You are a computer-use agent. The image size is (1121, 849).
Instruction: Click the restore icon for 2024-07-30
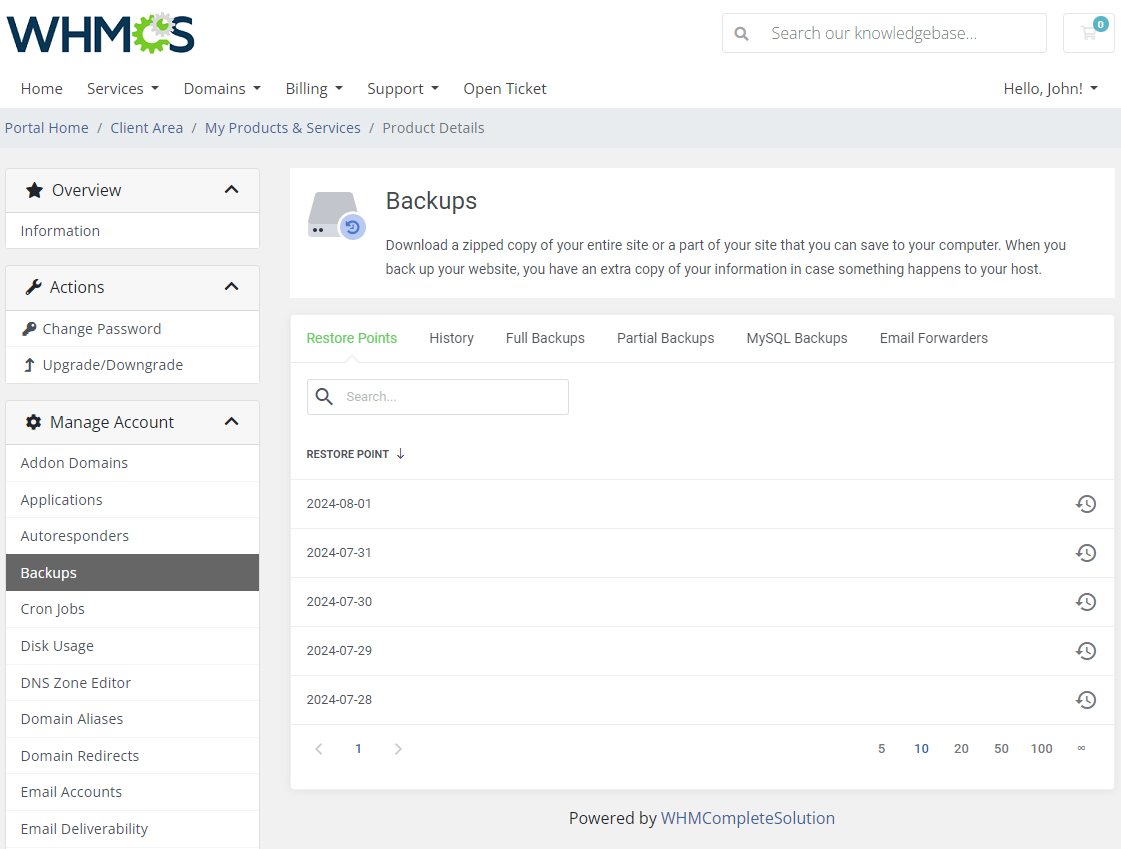click(x=1085, y=602)
